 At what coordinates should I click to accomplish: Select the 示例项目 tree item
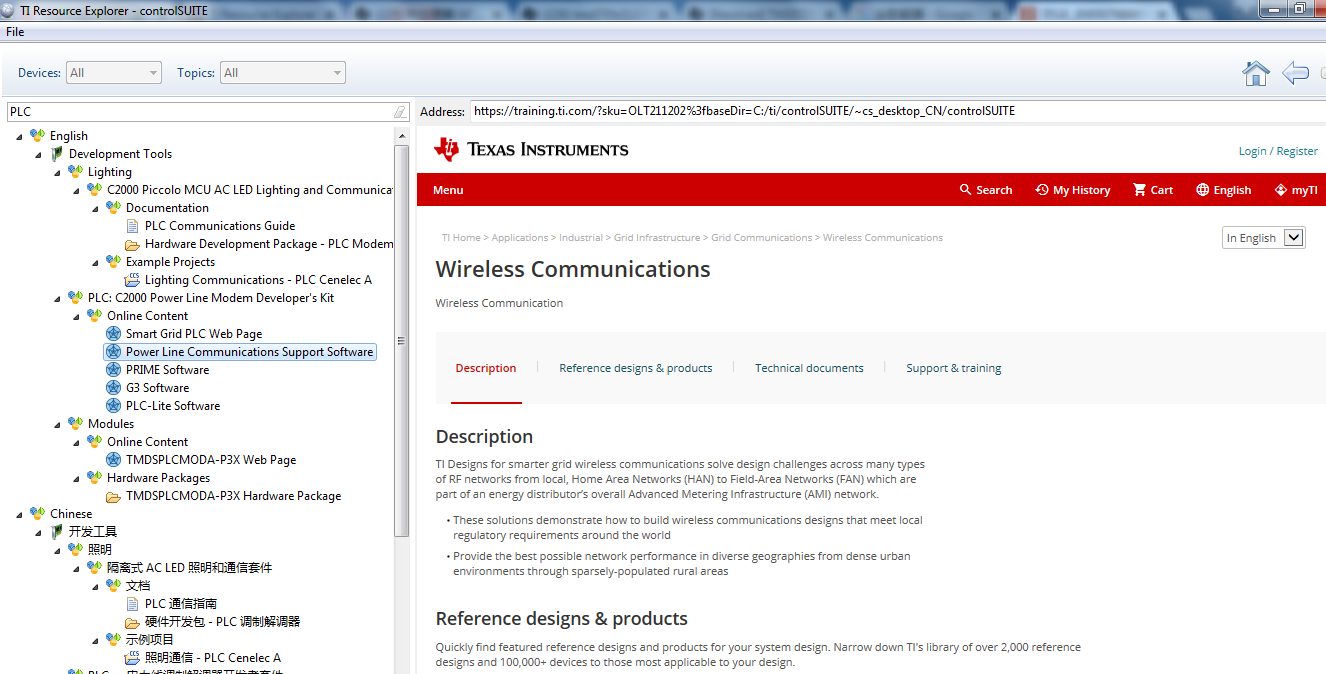[x=150, y=640]
